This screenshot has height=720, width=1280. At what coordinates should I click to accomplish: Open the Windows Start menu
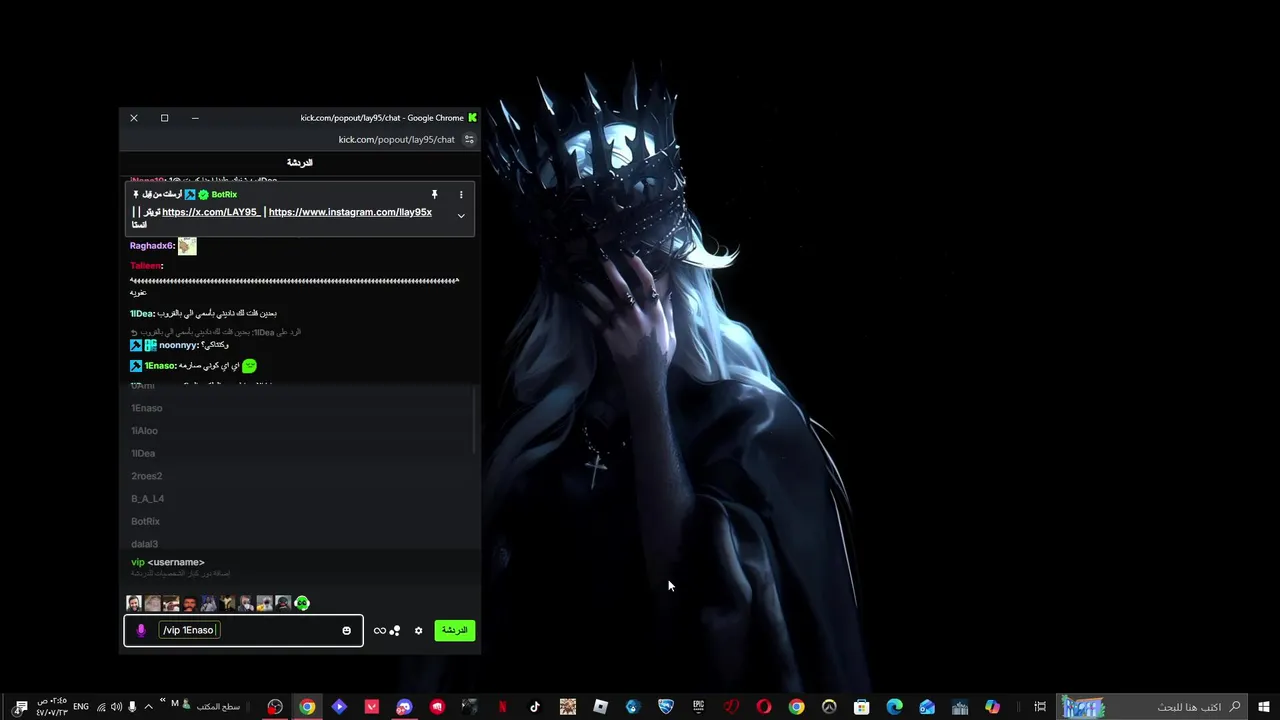point(1264,707)
